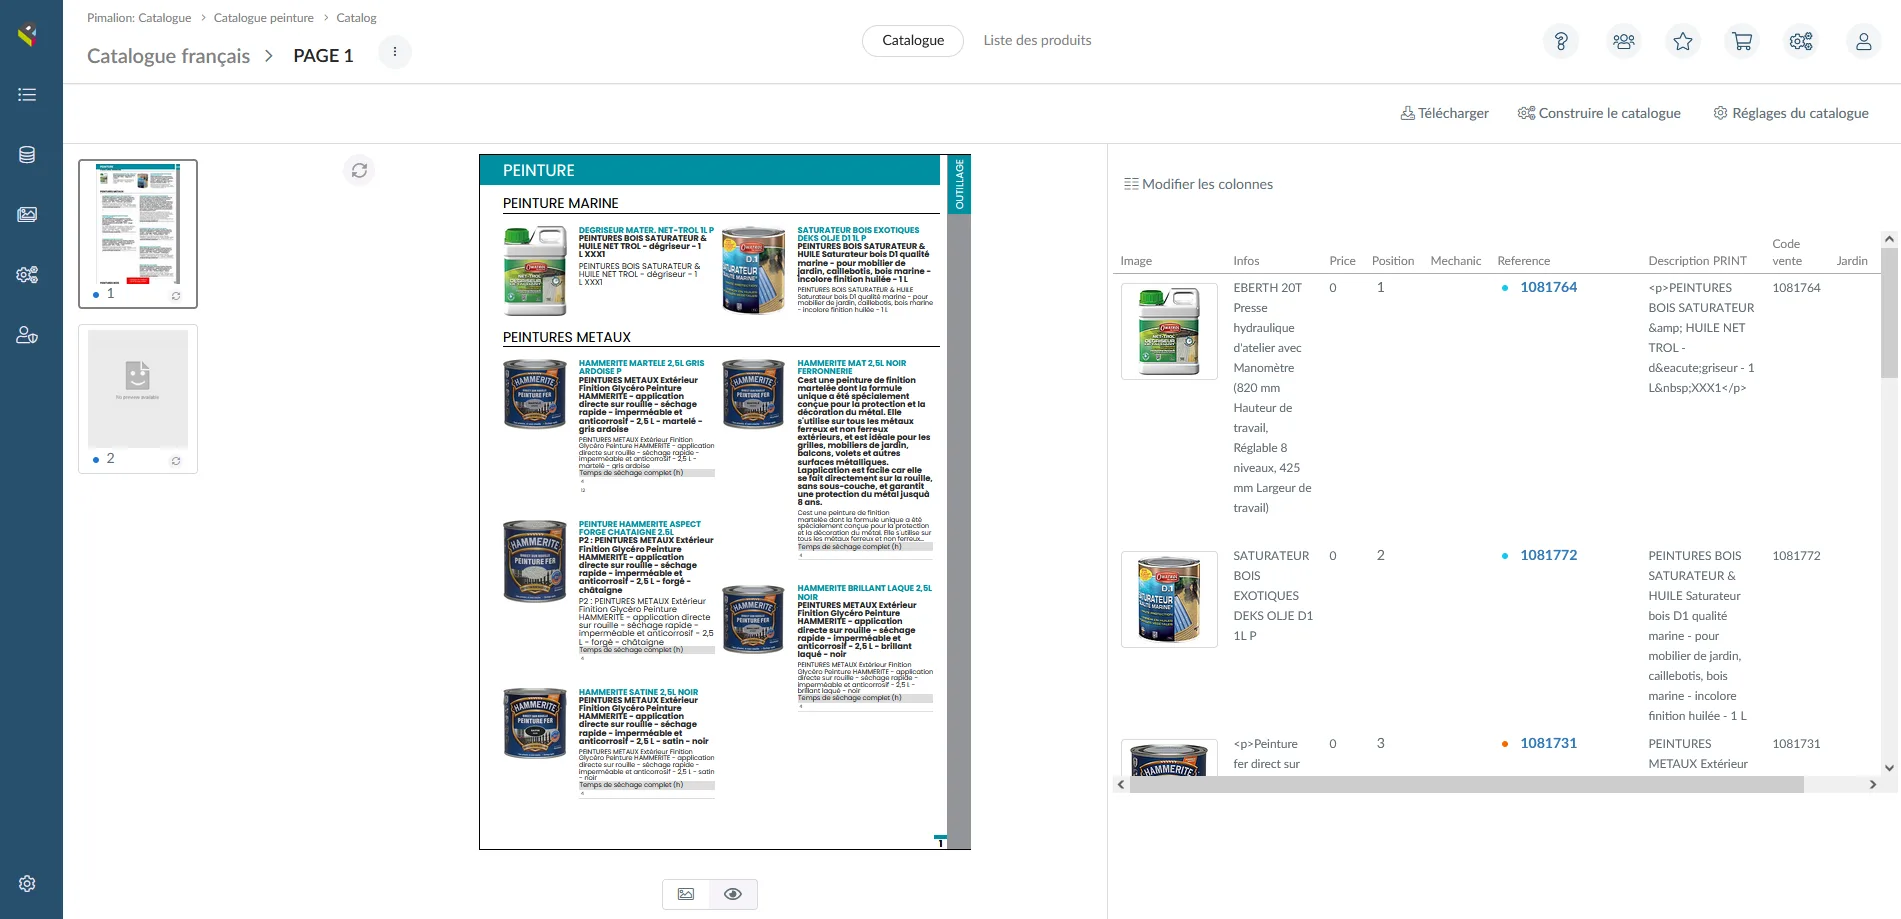Click Construire le catalogue
This screenshot has height=919, width=1901.
click(1599, 113)
